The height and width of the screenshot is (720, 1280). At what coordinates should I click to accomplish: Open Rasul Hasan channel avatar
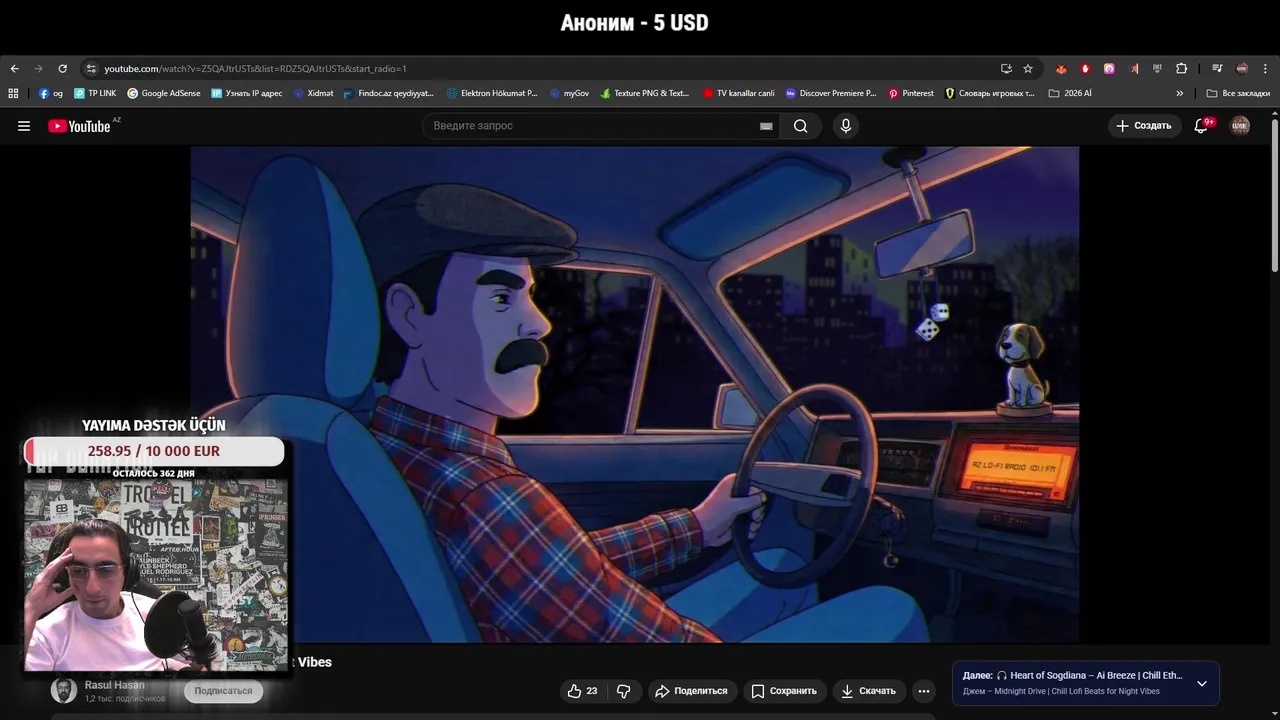pos(64,690)
